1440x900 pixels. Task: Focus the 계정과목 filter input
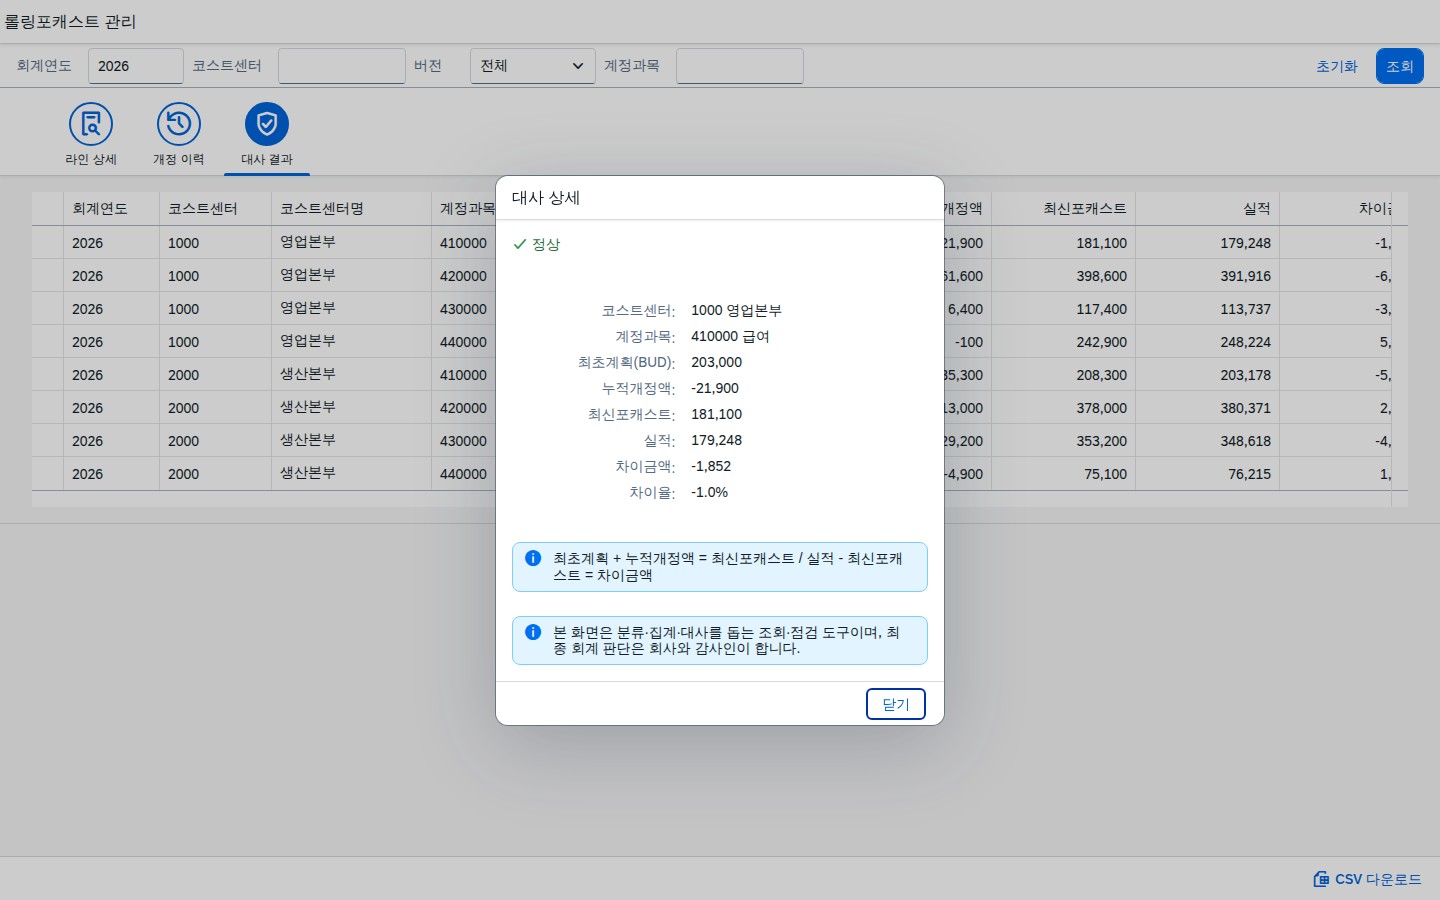pyautogui.click(x=740, y=66)
